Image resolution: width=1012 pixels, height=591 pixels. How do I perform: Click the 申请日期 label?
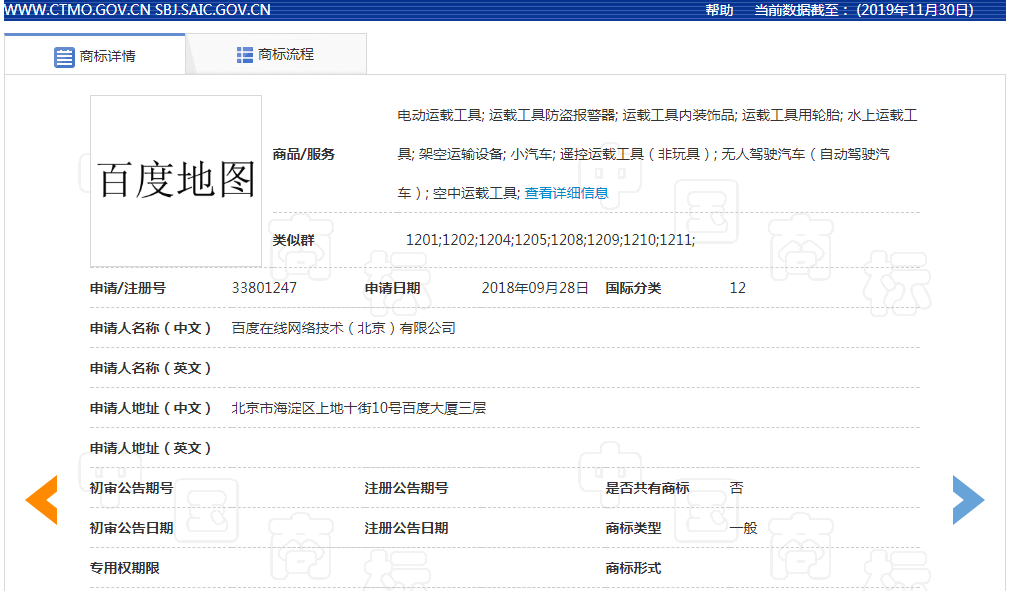[x=392, y=288]
